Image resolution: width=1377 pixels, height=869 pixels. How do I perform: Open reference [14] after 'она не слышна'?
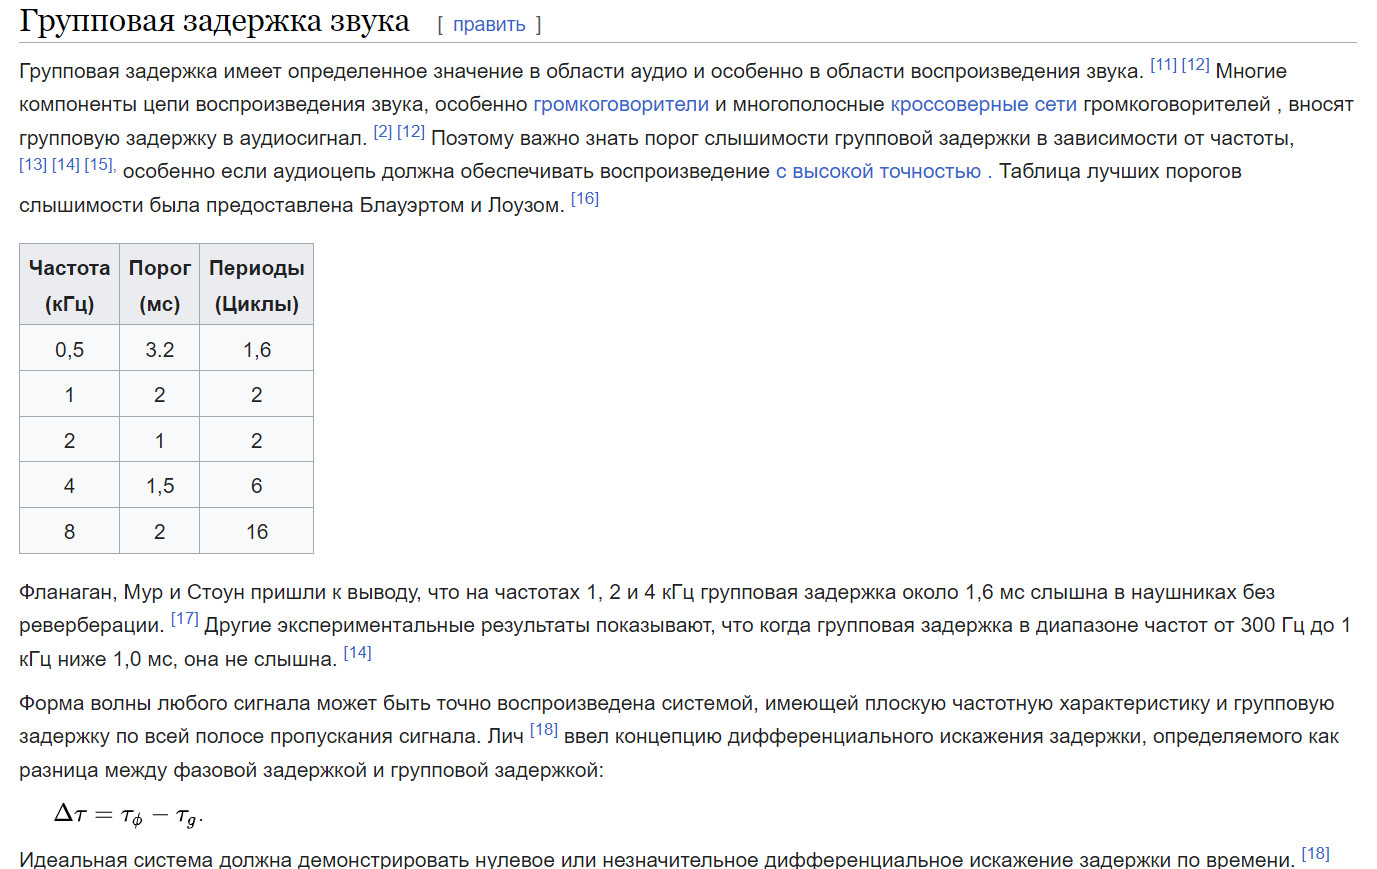pos(357,652)
